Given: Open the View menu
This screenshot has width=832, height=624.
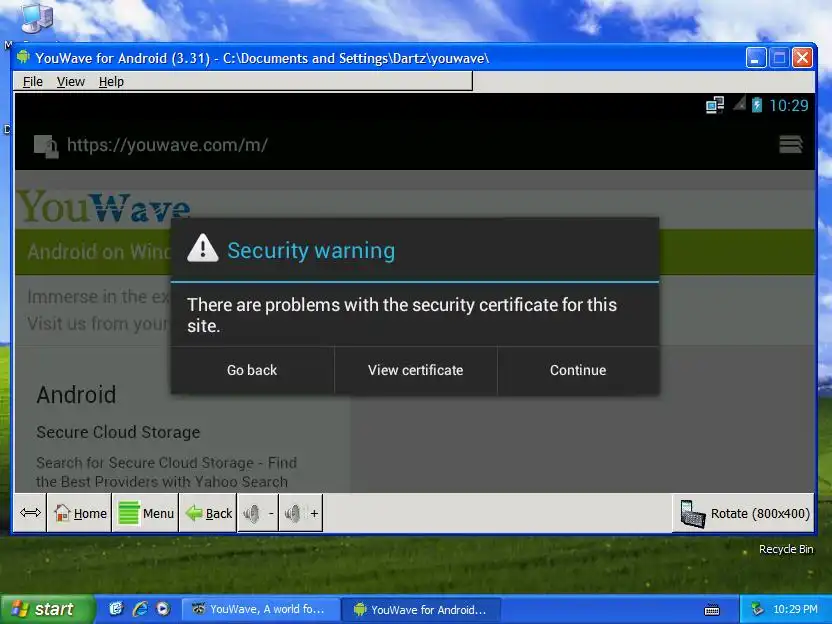Looking at the screenshot, I should pos(71,82).
